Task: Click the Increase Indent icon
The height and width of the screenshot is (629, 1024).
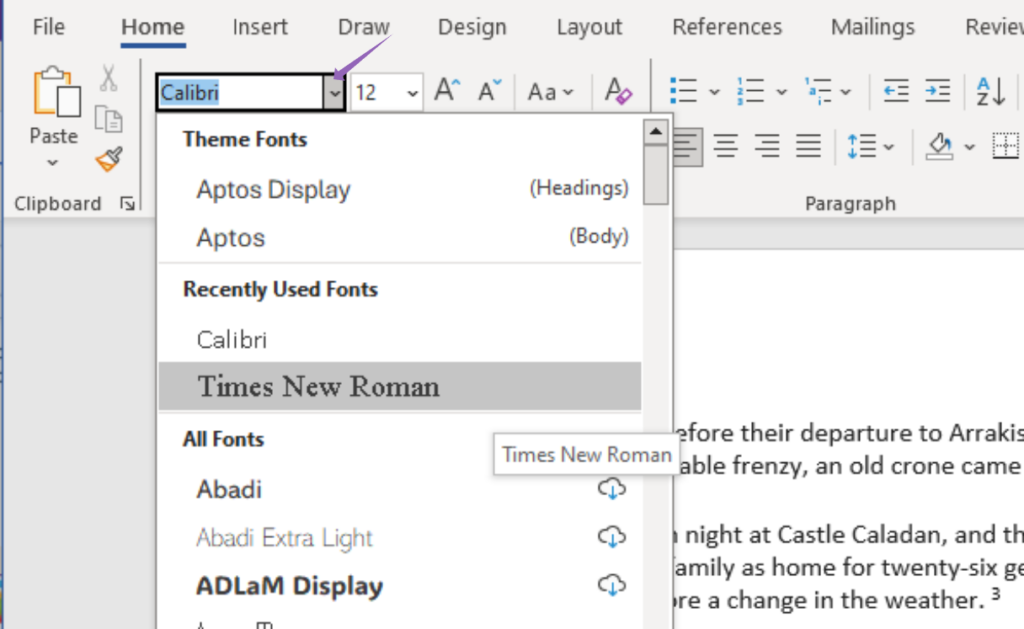Action: click(937, 92)
